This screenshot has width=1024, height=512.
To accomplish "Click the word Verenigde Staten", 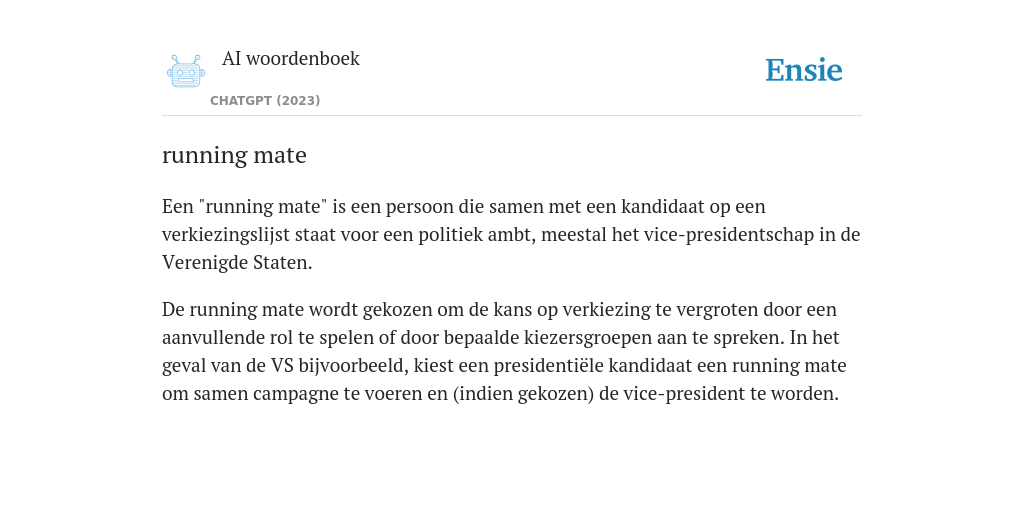I will tap(236, 263).
